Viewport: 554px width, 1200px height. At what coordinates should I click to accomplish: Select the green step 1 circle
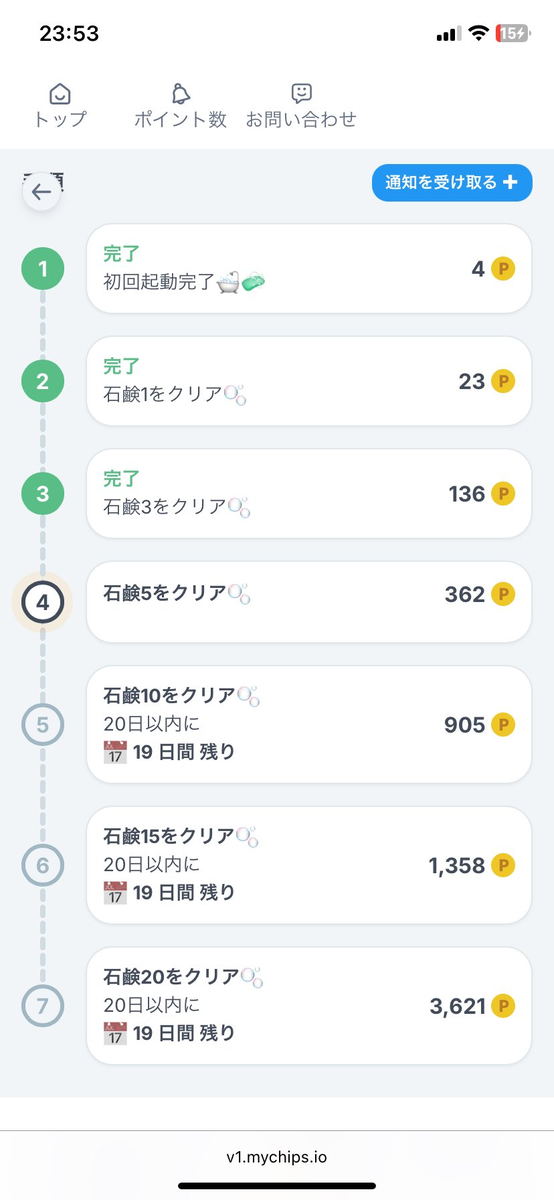pos(42,268)
